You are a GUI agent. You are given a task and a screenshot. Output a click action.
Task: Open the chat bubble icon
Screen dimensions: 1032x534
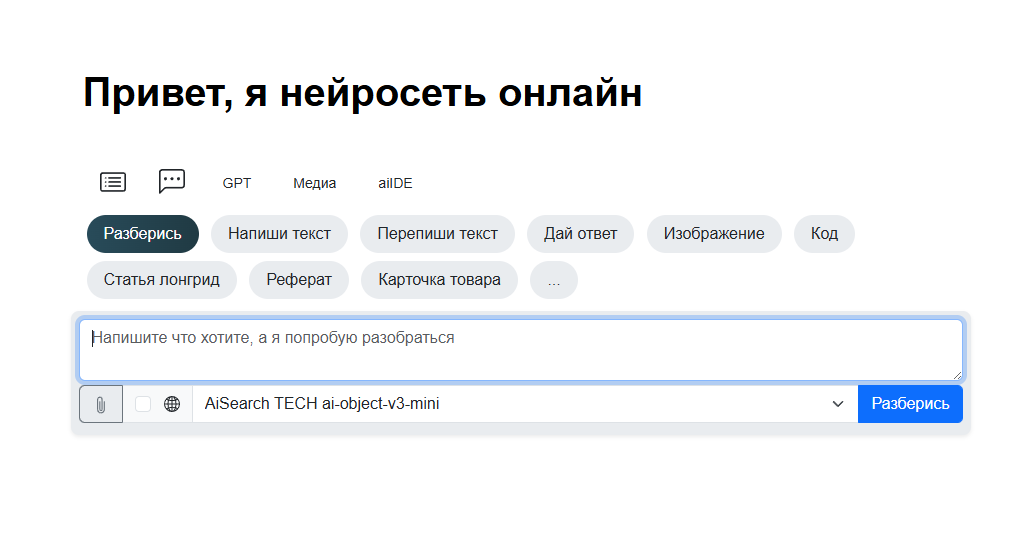(172, 181)
